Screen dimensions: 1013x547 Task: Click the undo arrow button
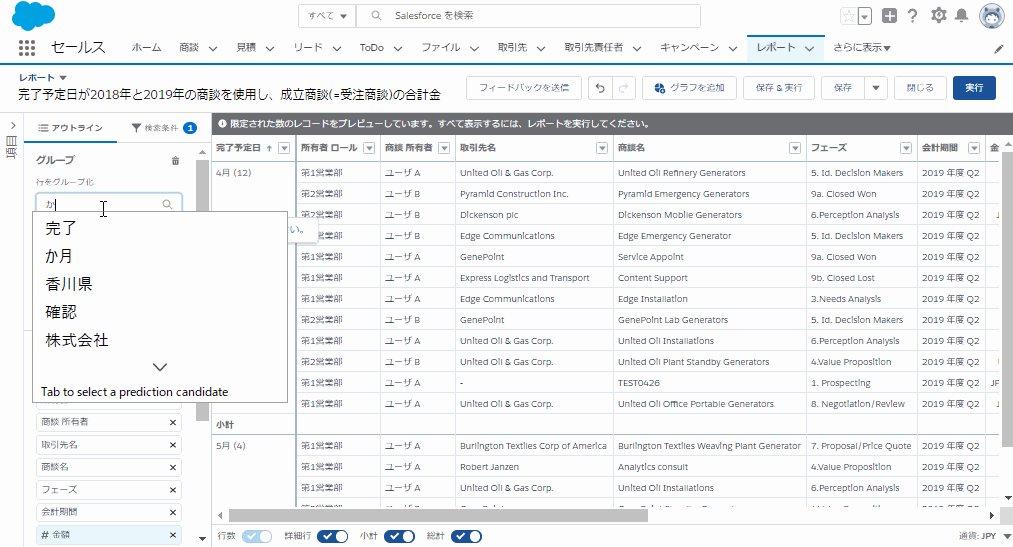click(600, 88)
